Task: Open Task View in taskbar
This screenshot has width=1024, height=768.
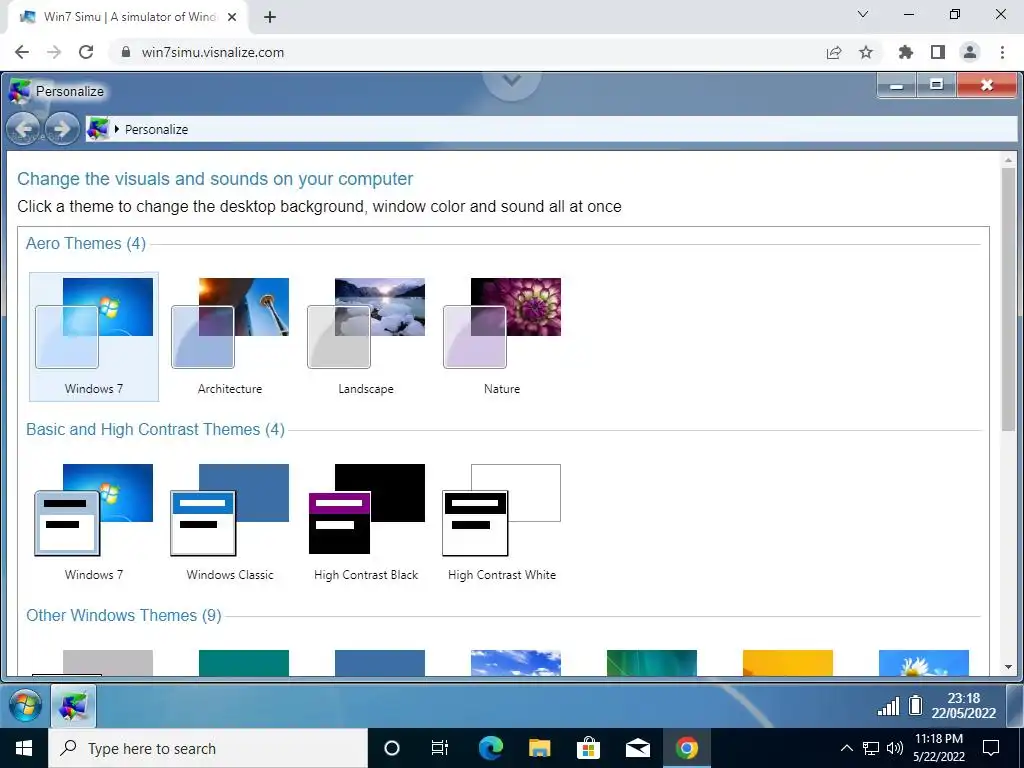Action: point(440,748)
